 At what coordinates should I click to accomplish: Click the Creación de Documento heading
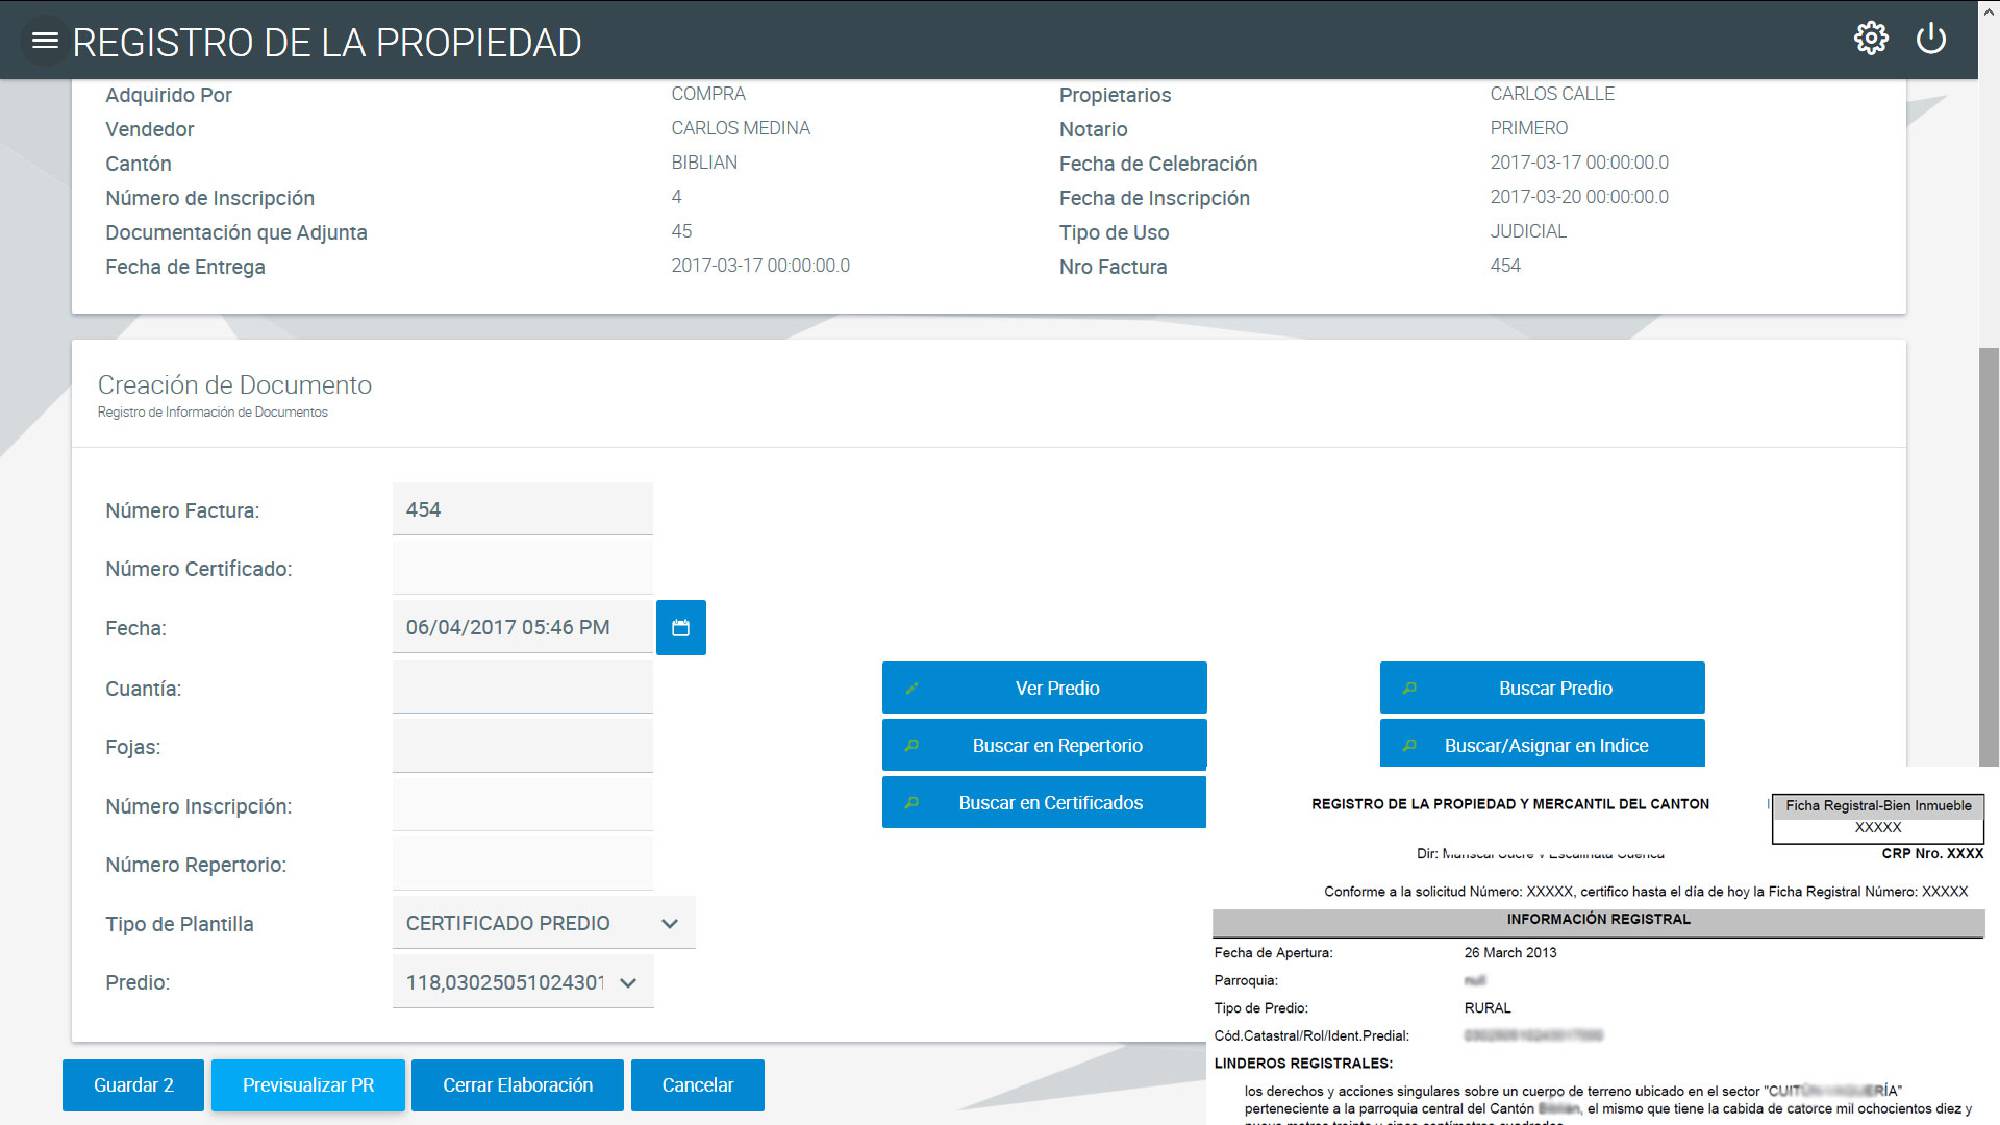[235, 385]
